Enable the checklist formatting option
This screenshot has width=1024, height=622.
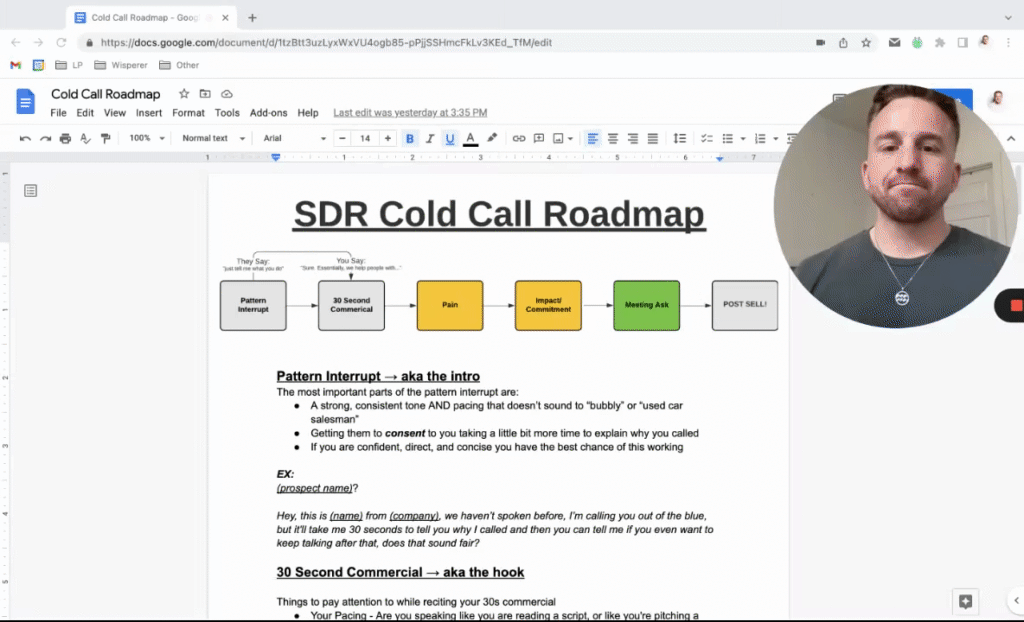click(708, 138)
